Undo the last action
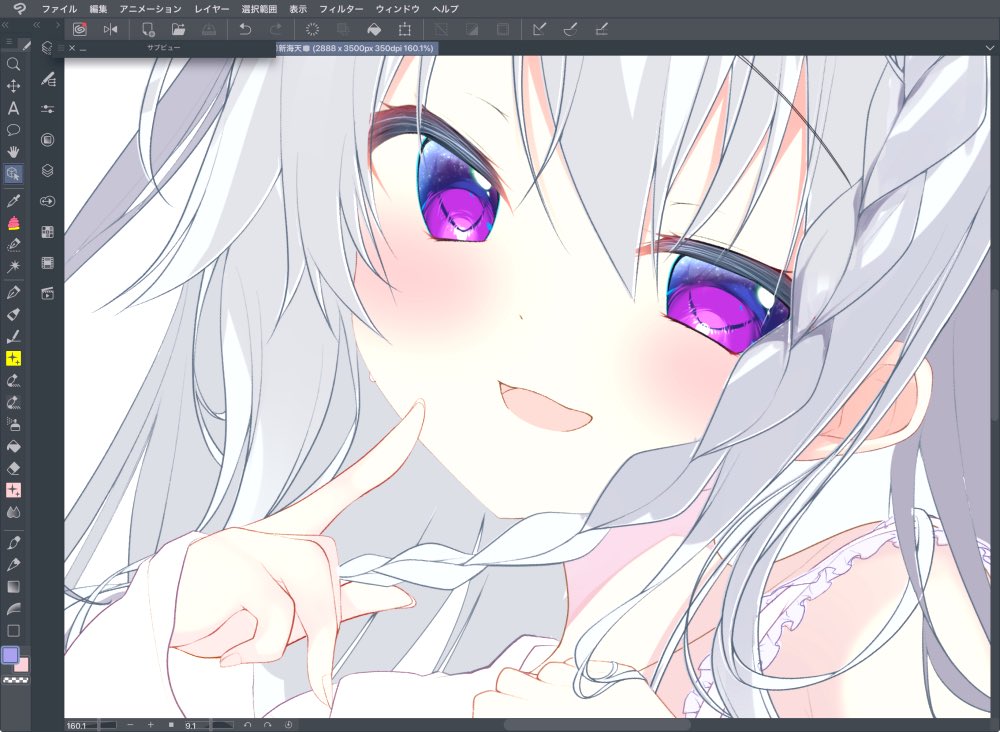Viewport: 1000px width, 732px height. [x=245, y=29]
